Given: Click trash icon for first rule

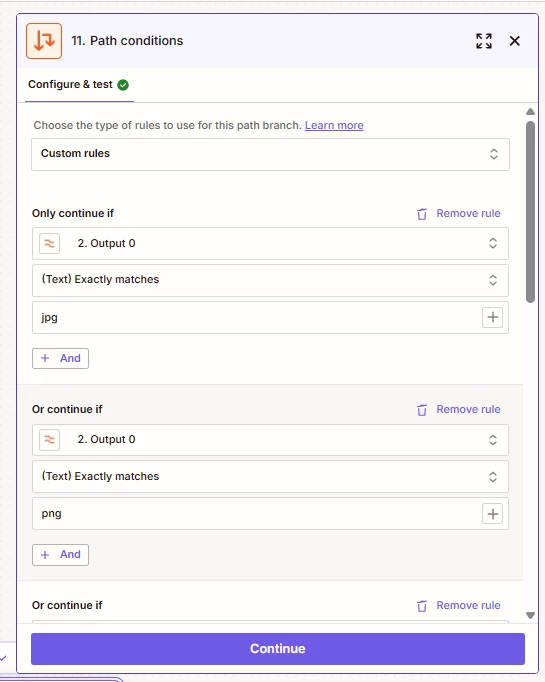Looking at the screenshot, I should click(x=421, y=214).
